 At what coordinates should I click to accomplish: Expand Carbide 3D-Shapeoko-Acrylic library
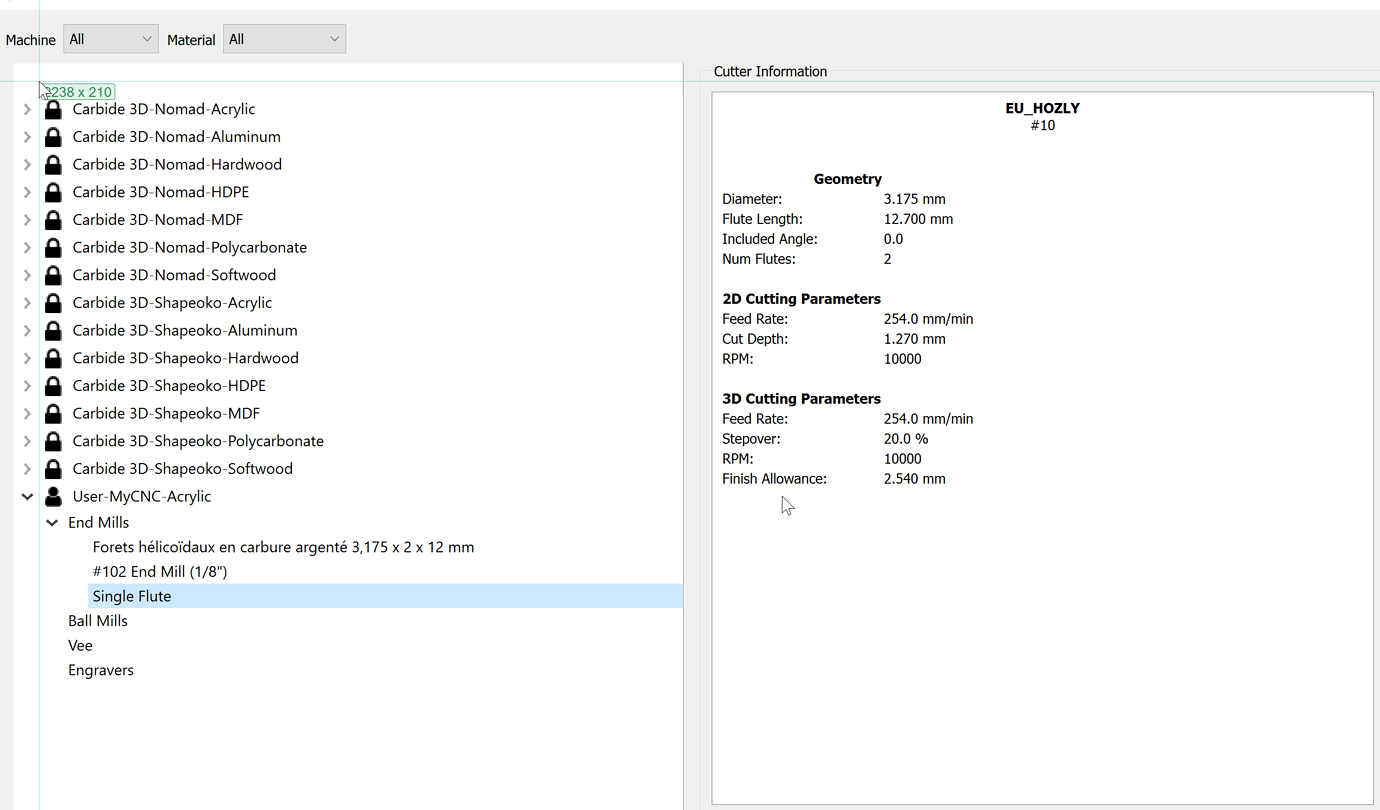coord(27,303)
